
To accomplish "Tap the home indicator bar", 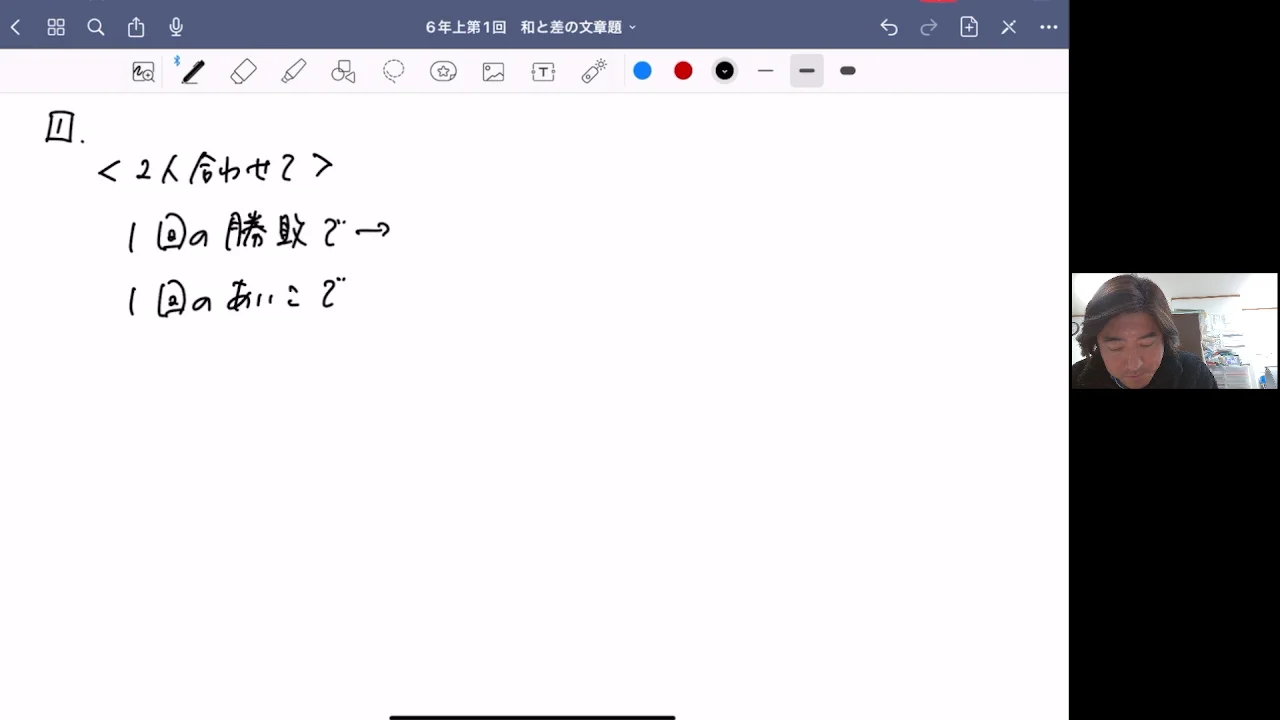I will tap(532, 716).
